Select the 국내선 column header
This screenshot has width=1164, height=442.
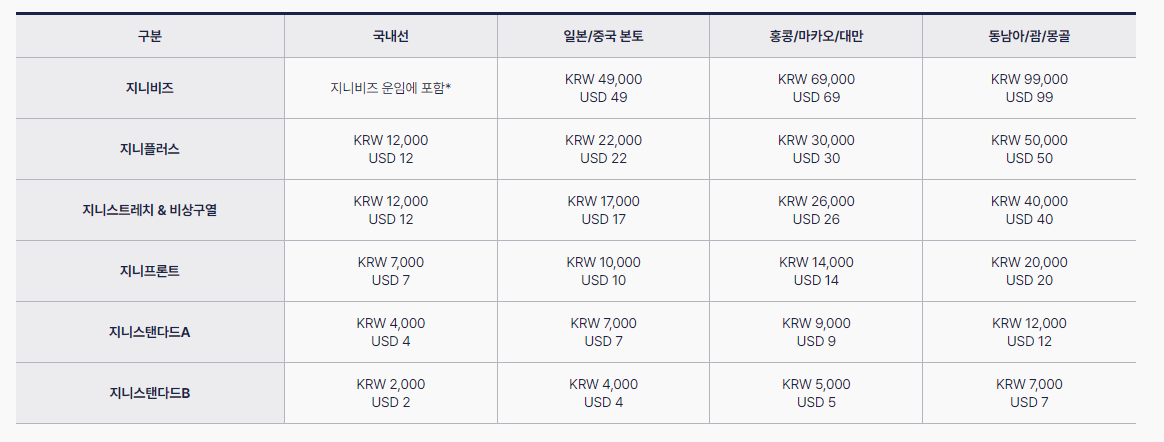390,36
